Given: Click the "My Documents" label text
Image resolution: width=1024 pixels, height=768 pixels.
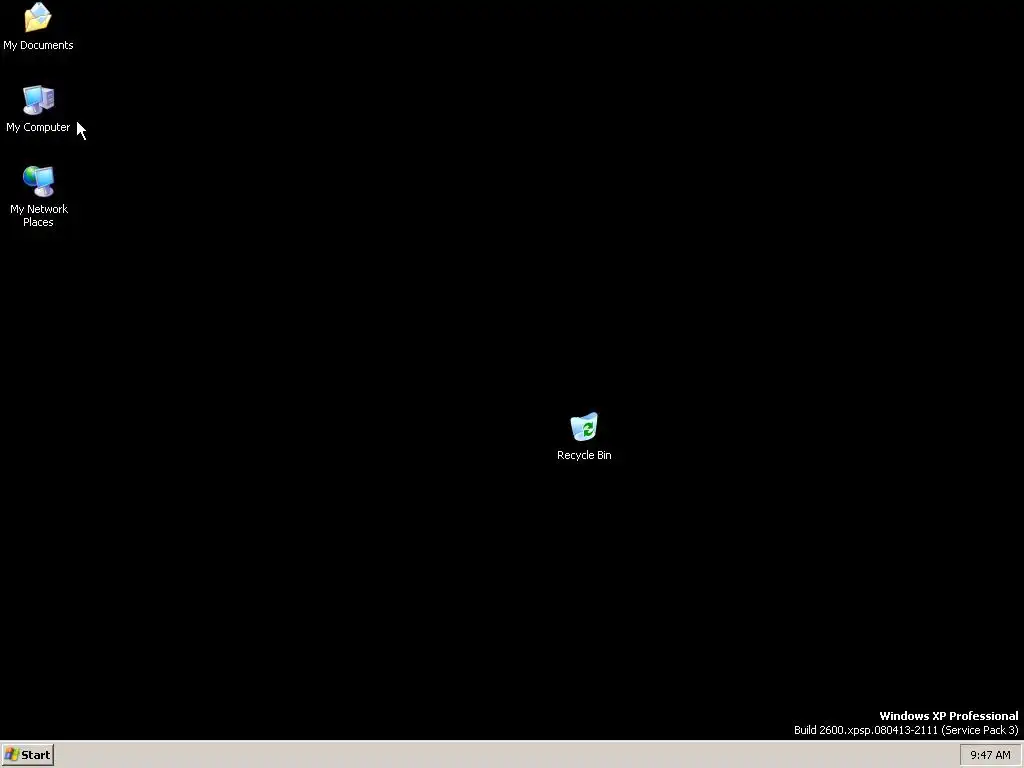Looking at the screenshot, I should (39, 45).
